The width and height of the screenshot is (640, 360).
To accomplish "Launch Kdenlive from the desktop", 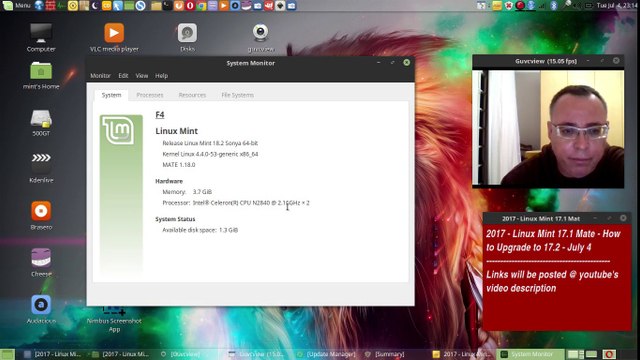I will [x=41, y=168].
